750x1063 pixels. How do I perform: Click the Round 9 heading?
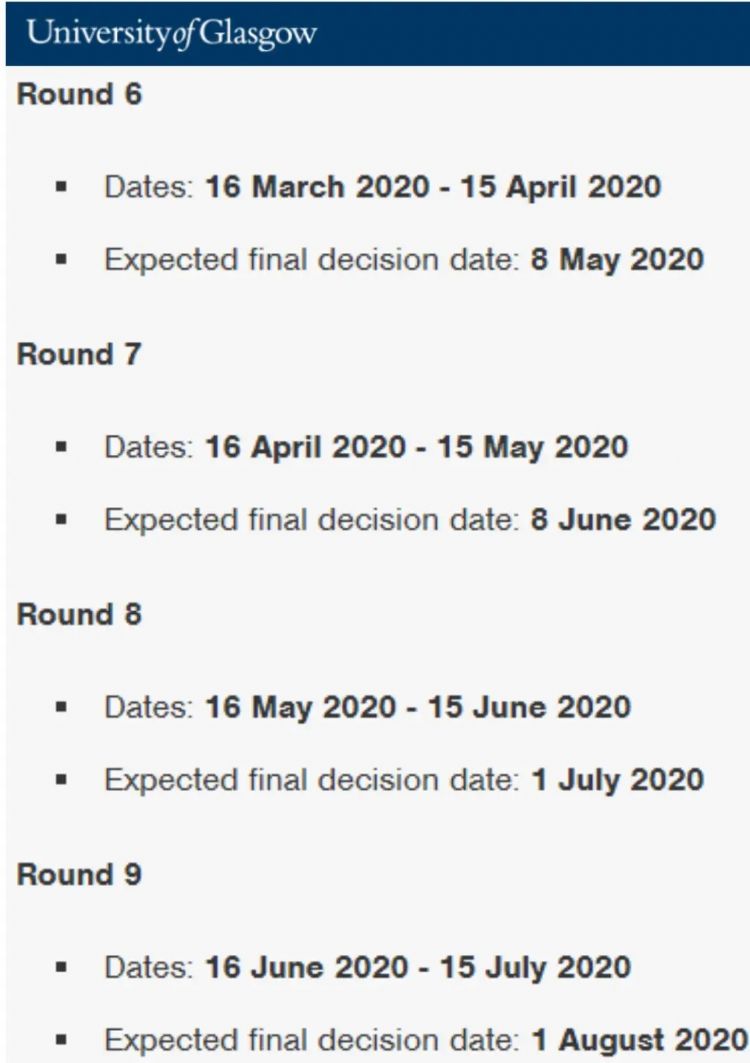(79, 874)
